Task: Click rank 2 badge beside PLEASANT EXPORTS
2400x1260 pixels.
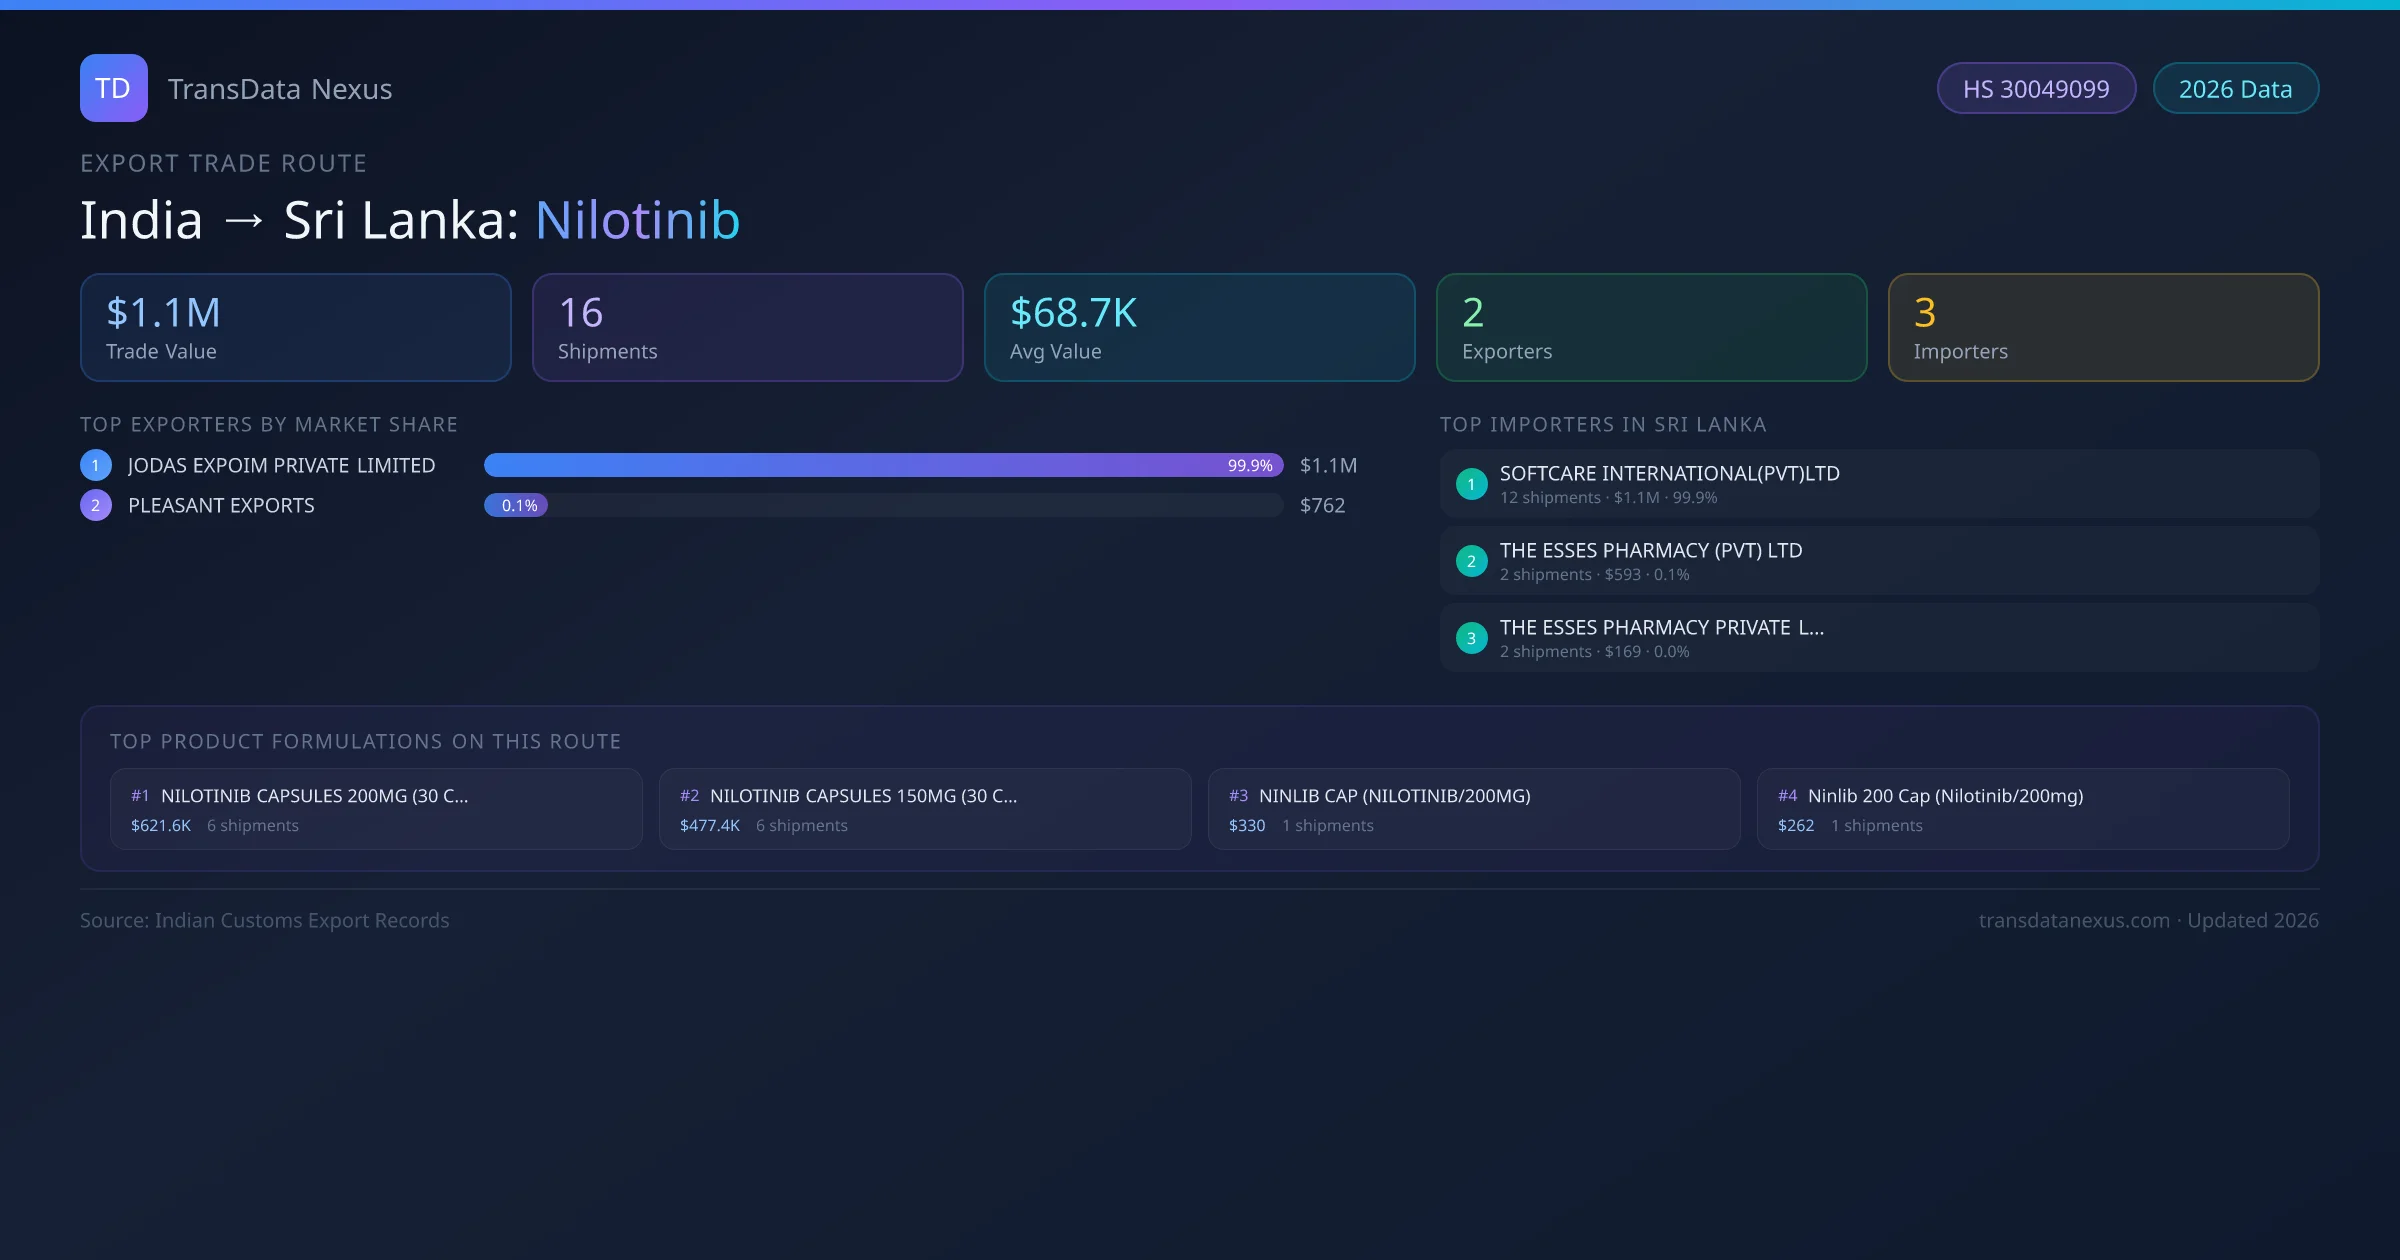Action: tap(96, 505)
